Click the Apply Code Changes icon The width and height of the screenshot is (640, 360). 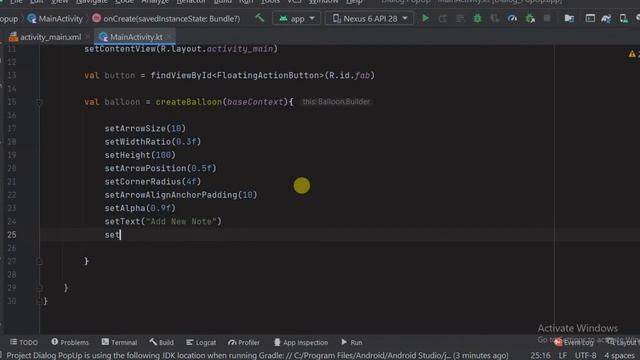point(460,18)
